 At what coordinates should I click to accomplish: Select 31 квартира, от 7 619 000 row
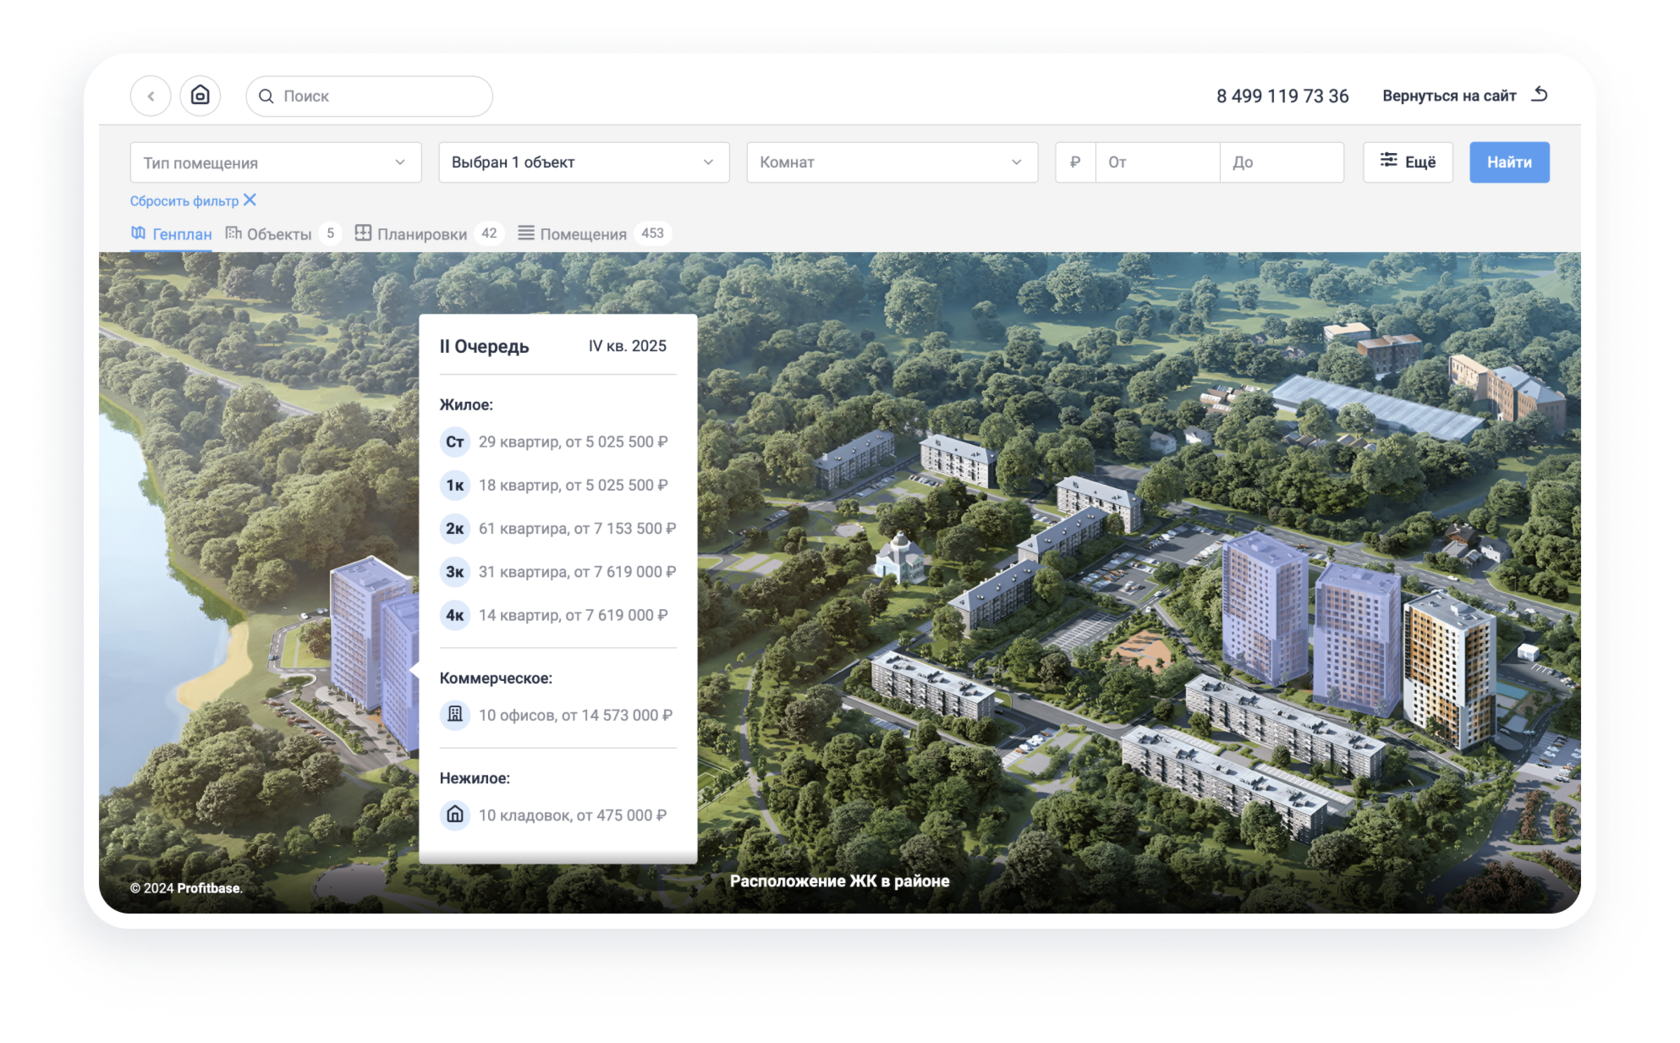(x=558, y=572)
